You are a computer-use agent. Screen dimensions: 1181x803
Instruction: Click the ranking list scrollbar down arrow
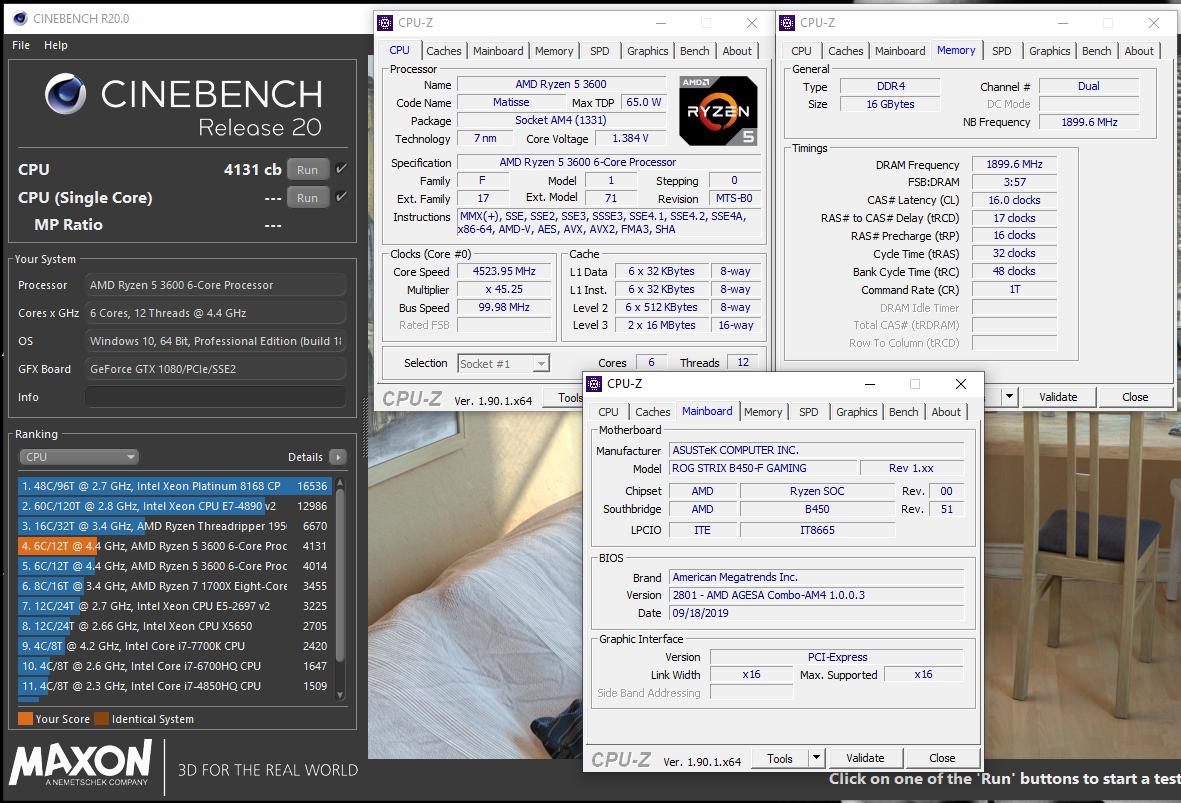[340, 695]
